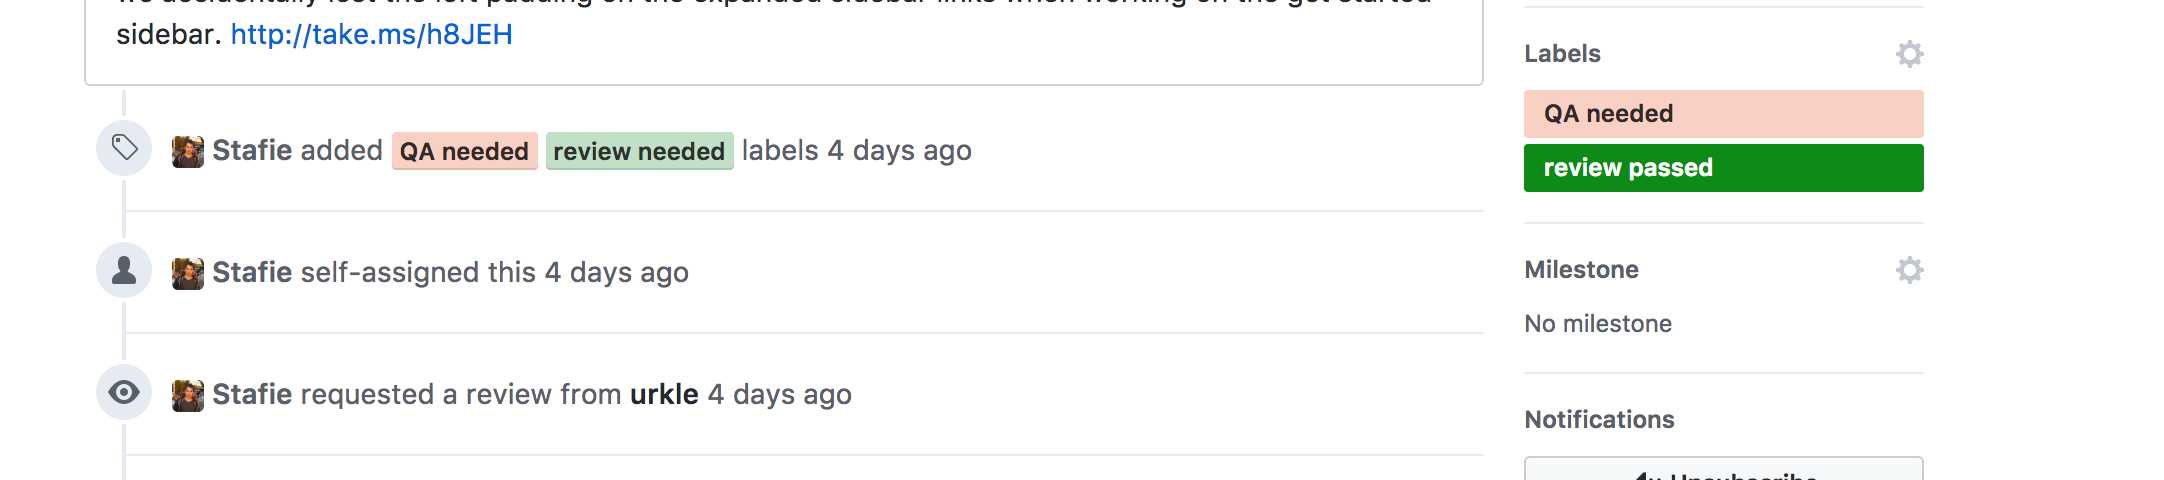The height and width of the screenshot is (480, 2164).
Task: Click the '4 days ago' labels timestamp
Action: (x=899, y=150)
